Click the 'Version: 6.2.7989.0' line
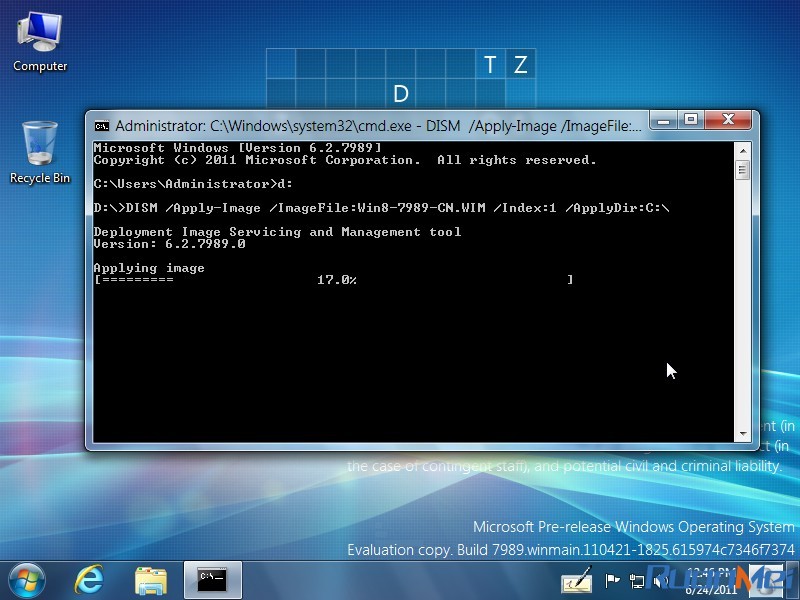This screenshot has width=800, height=600. click(x=169, y=244)
